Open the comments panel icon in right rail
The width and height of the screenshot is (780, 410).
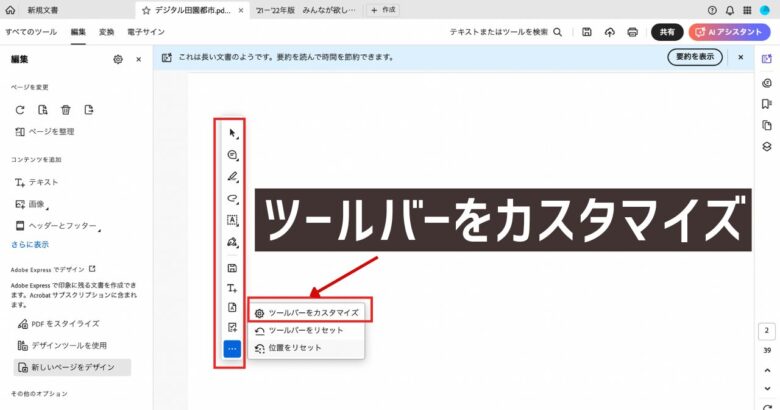(x=767, y=83)
